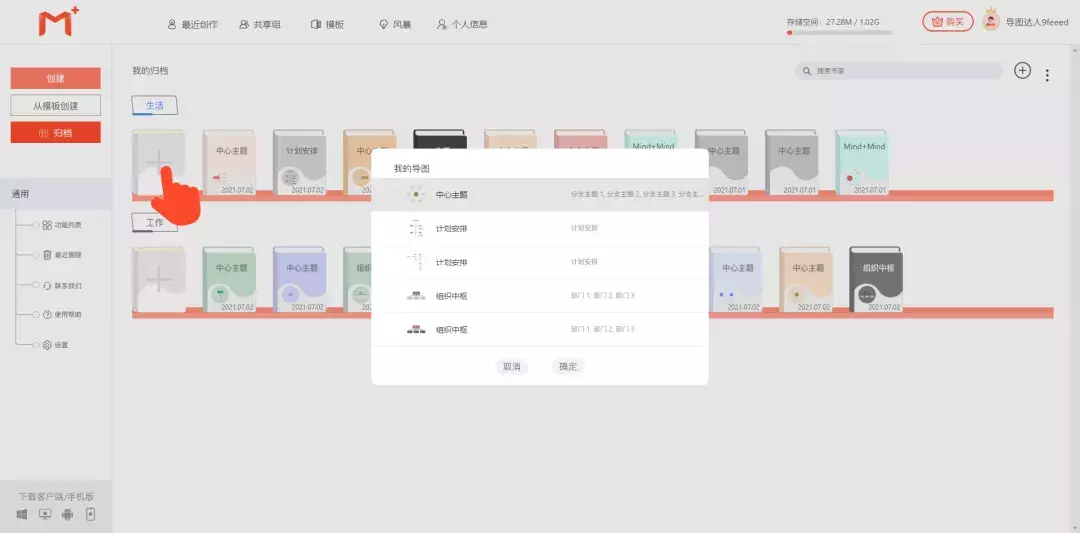Click the Android client download icon
1080x533 pixels.
(x=67, y=515)
